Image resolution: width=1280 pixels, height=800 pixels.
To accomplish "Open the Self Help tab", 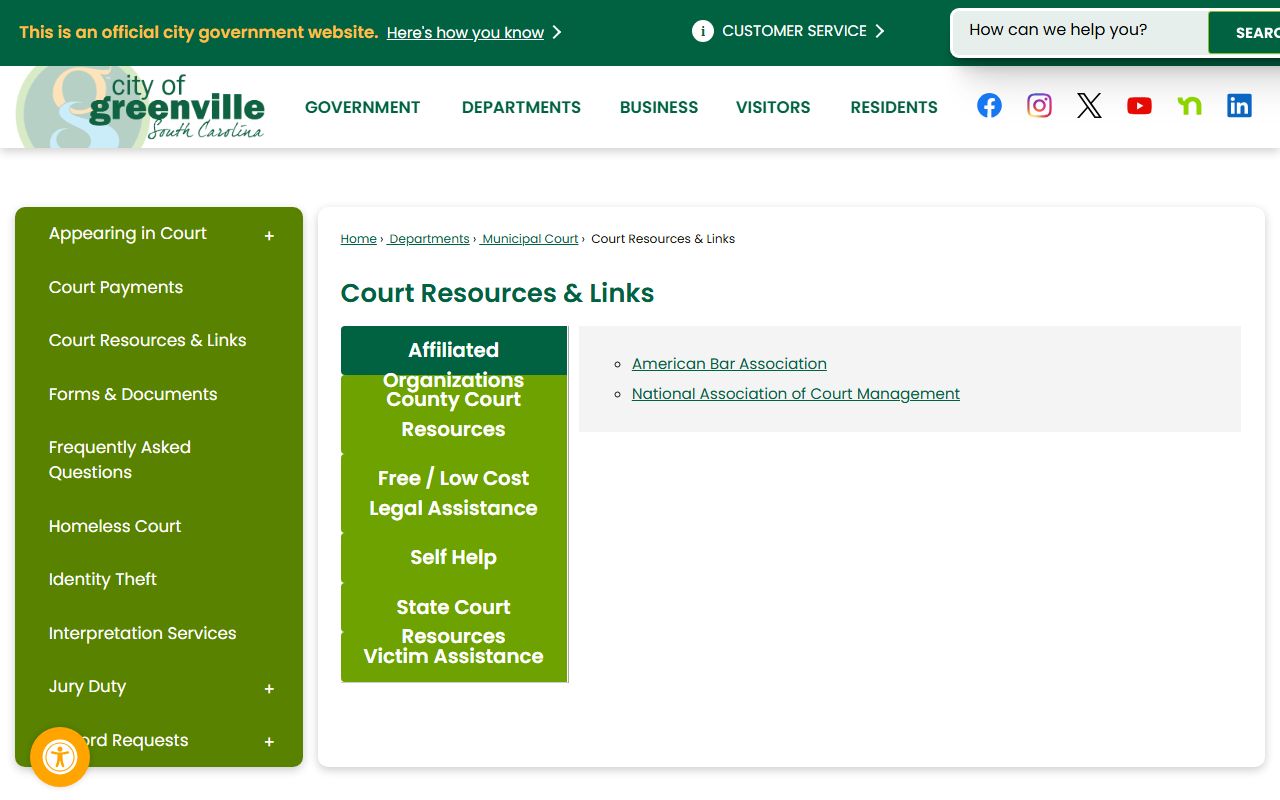I will 454,557.
